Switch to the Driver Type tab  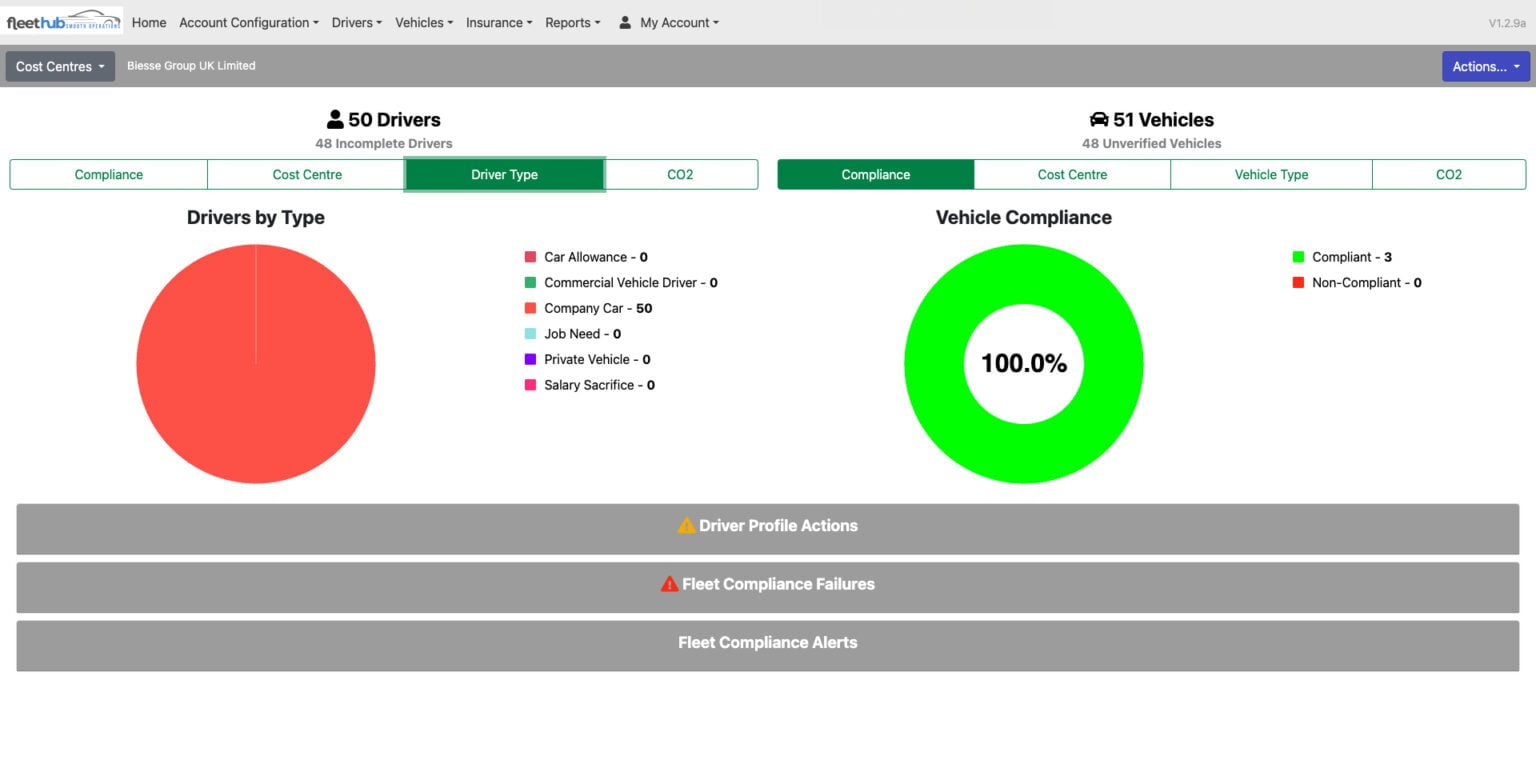504,174
